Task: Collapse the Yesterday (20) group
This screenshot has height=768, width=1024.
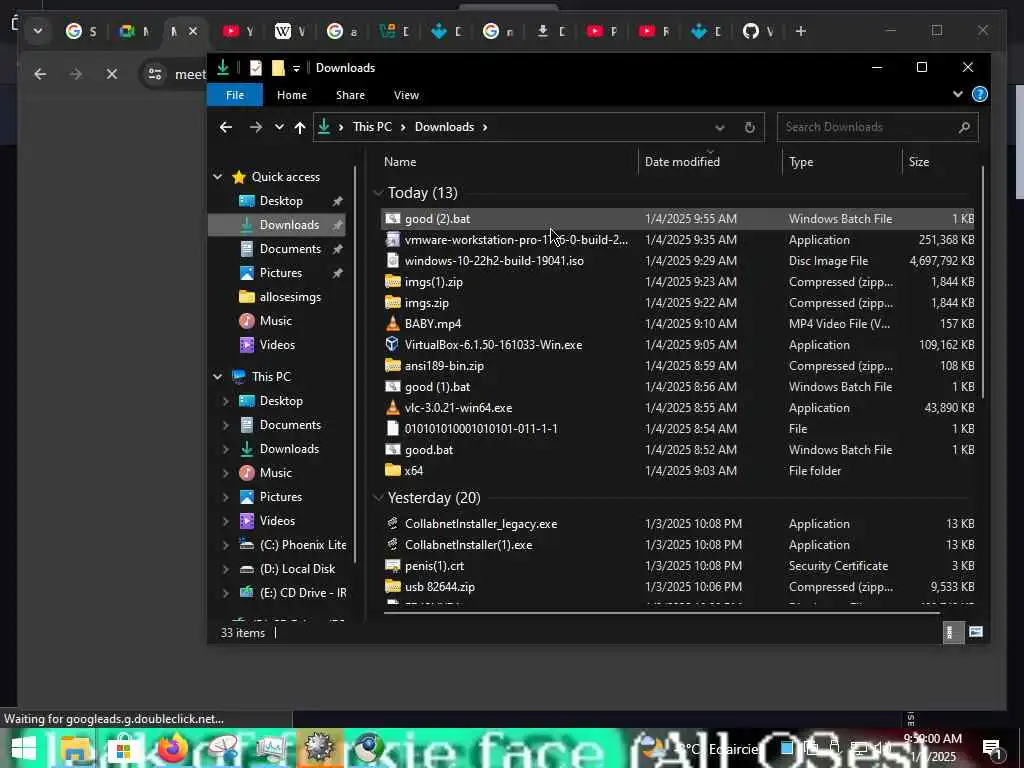Action: tap(378, 498)
